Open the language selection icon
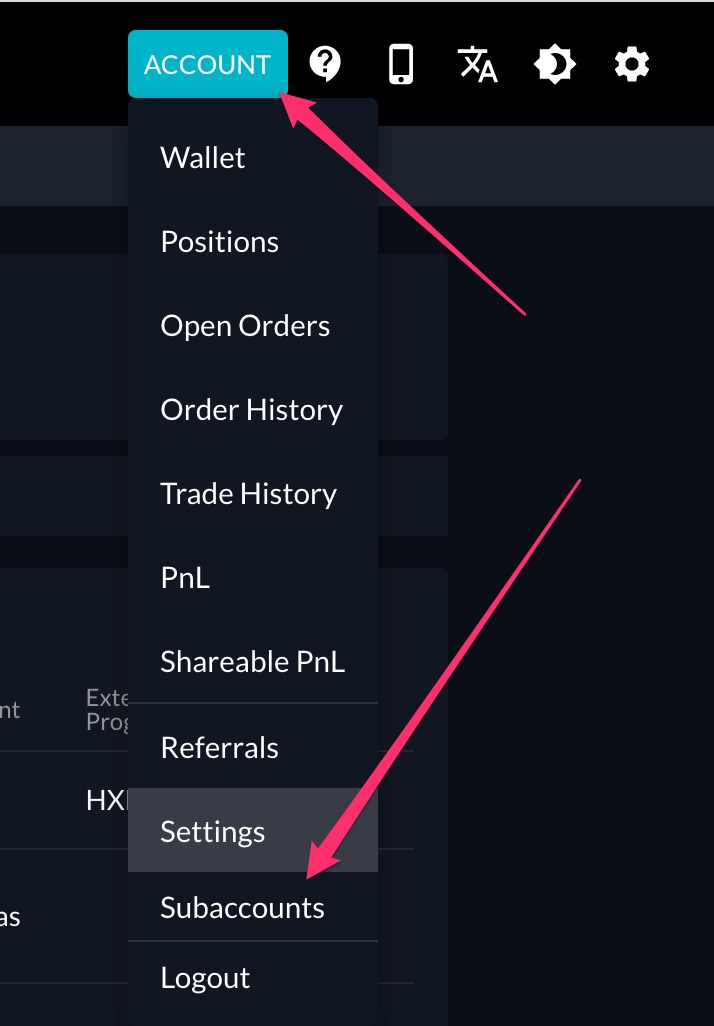Screen dimensions: 714x1026 478,63
